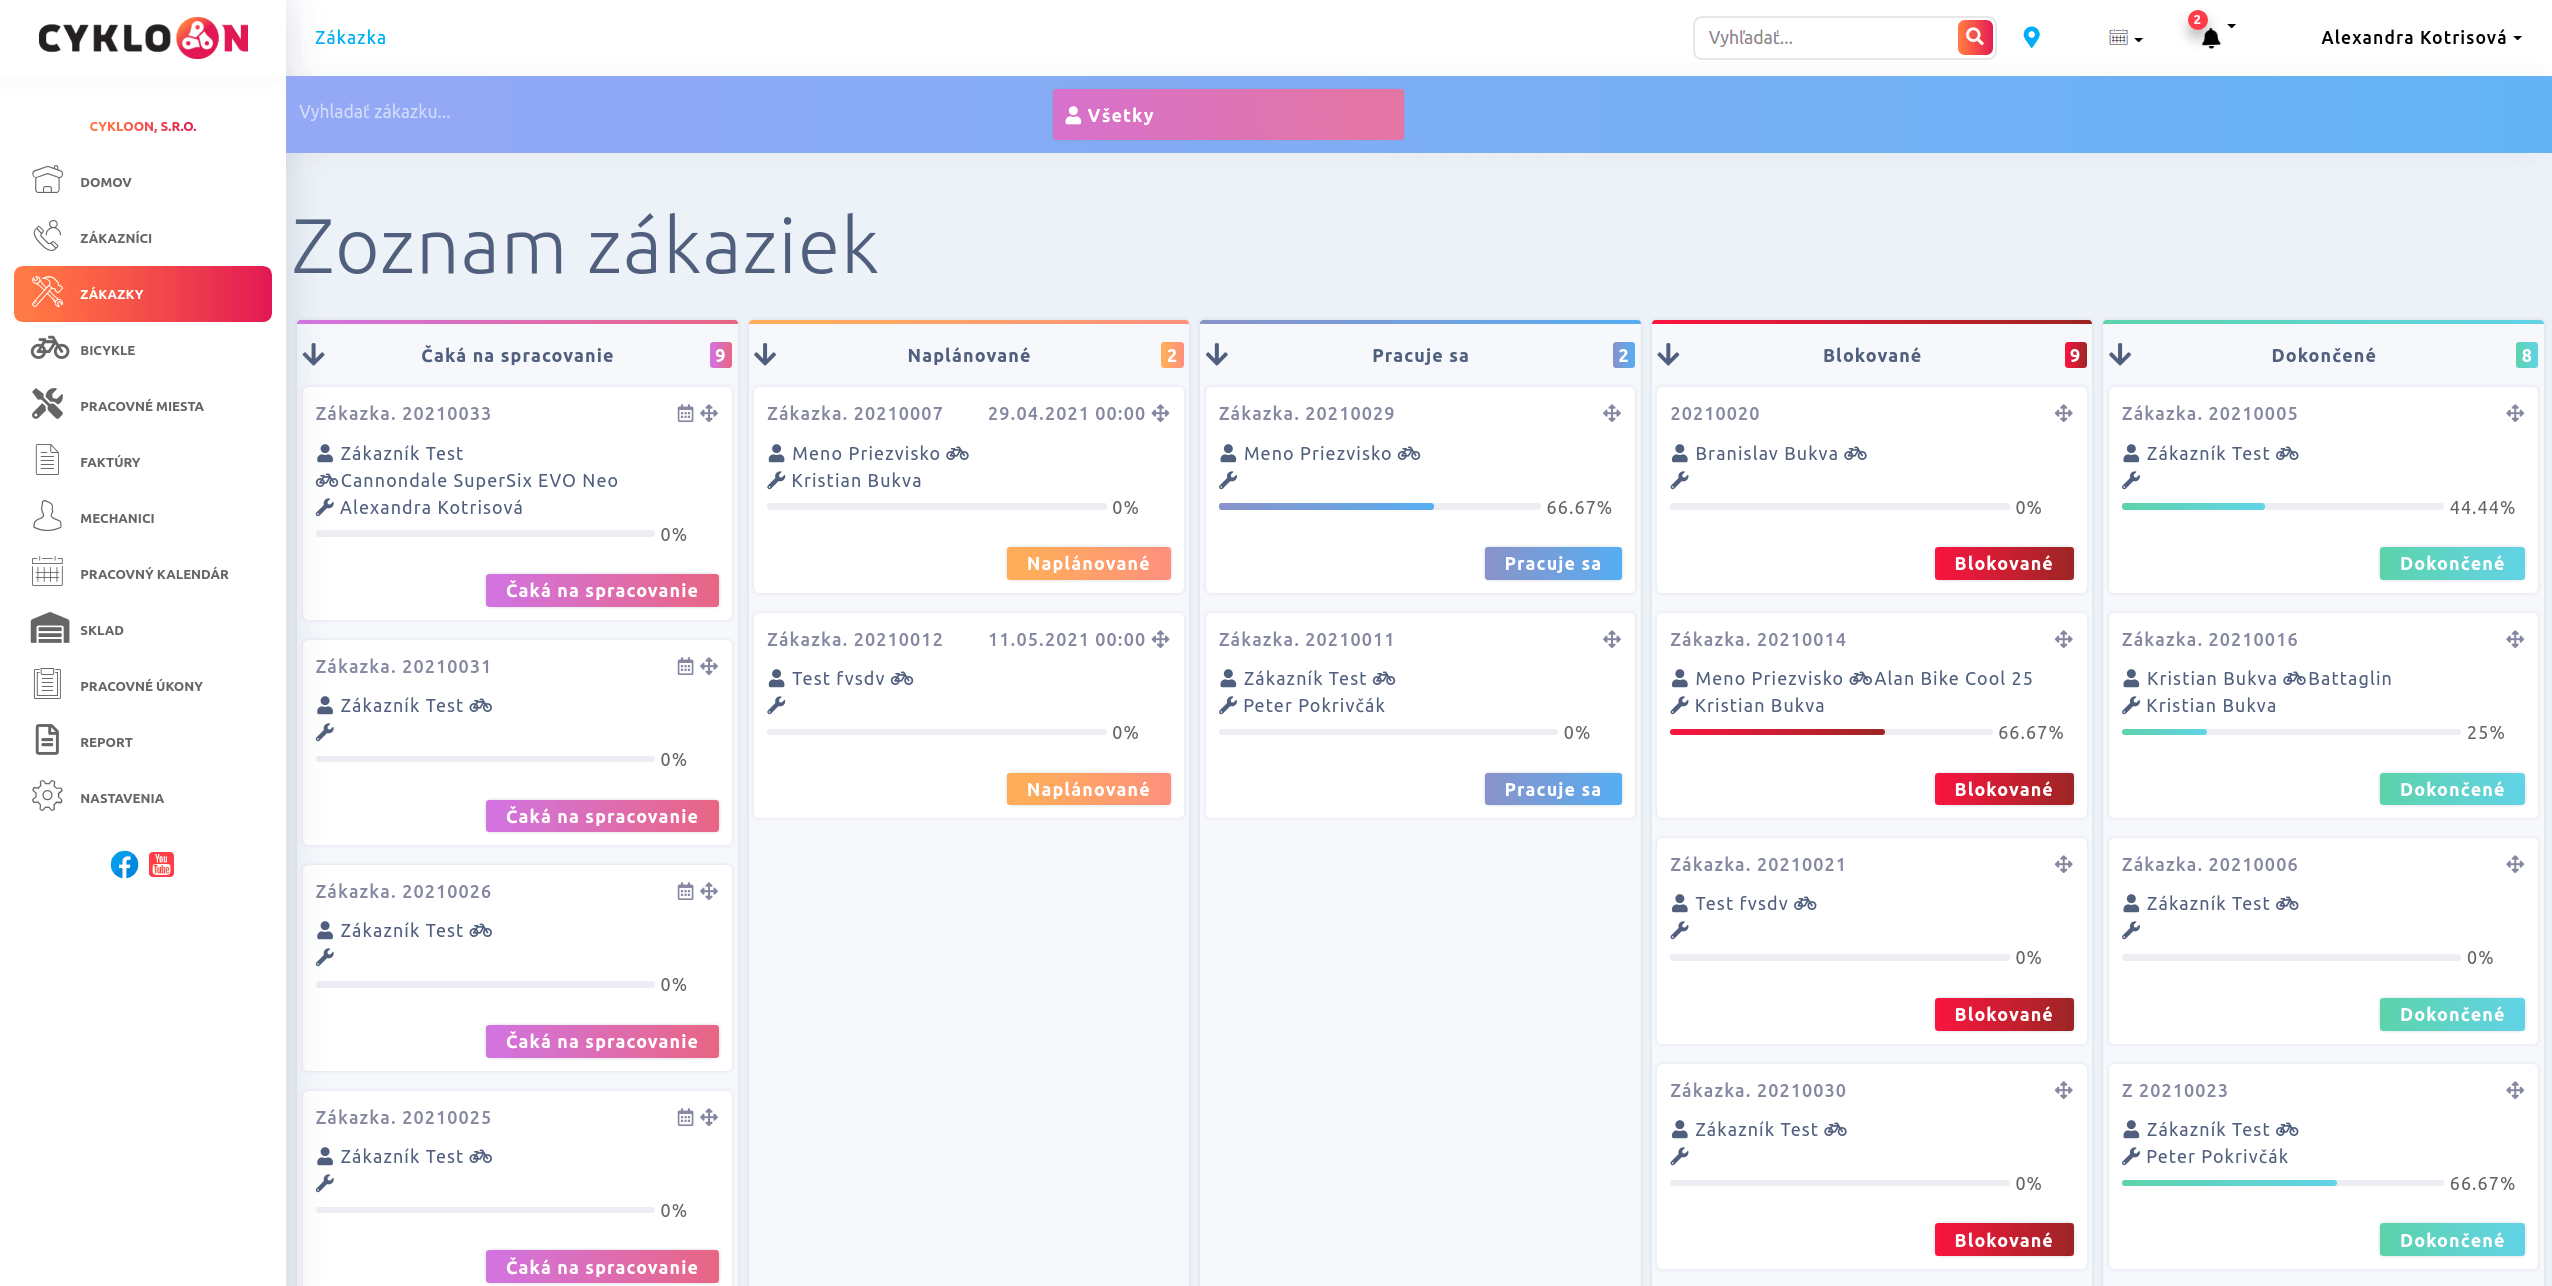Collapse the Dokončené column arrow
The image size is (2552, 1286).
point(2121,355)
